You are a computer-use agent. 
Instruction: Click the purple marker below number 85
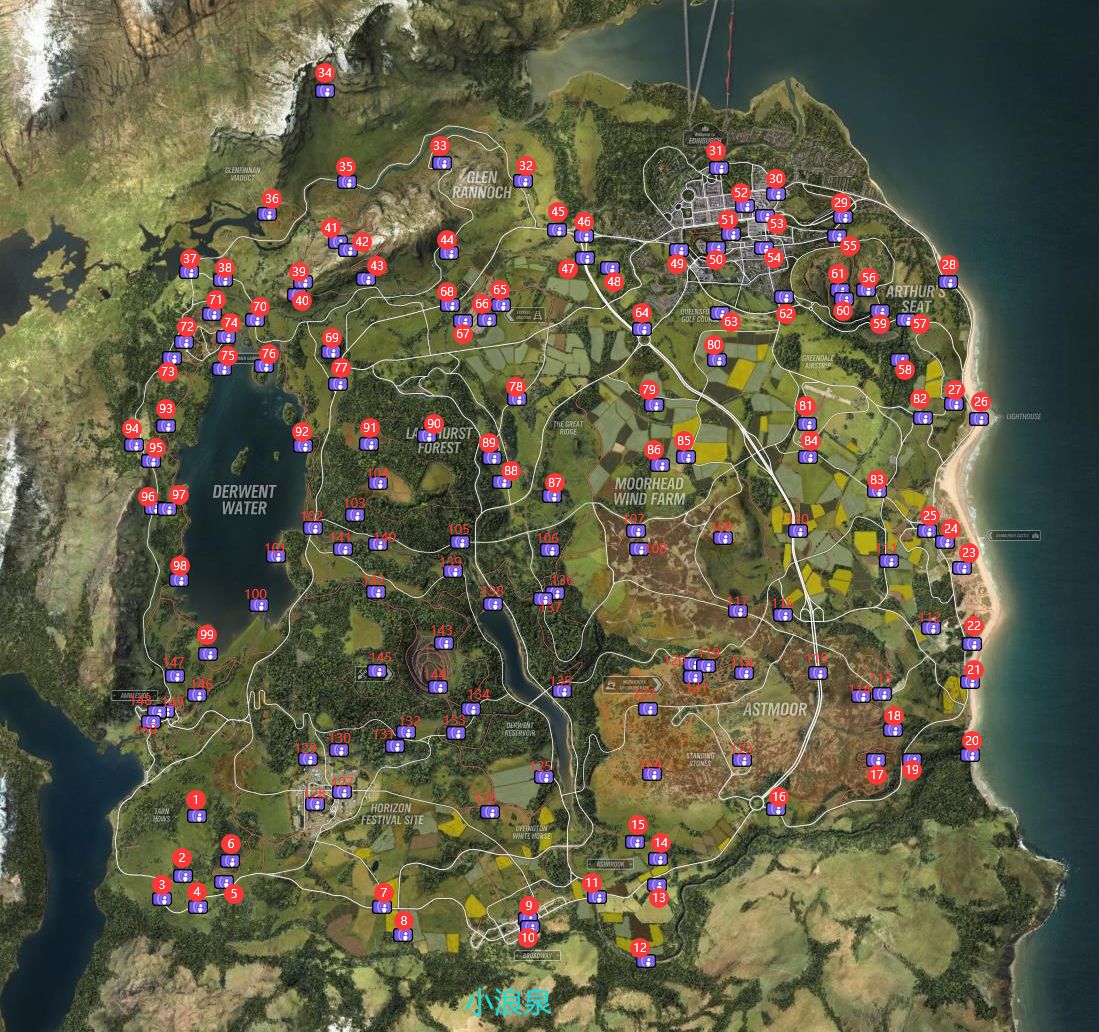coord(686,457)
